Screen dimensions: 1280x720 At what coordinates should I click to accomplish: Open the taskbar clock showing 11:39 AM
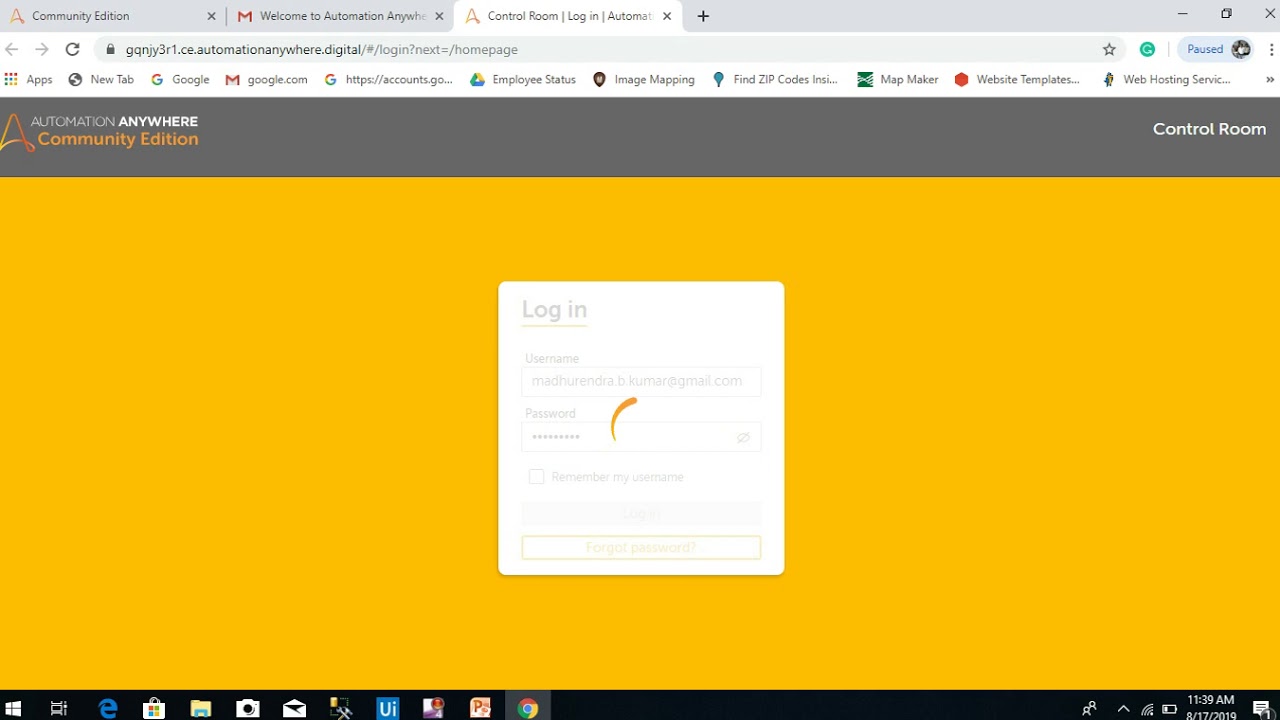pyautogui.click(x=1211, y=707)
